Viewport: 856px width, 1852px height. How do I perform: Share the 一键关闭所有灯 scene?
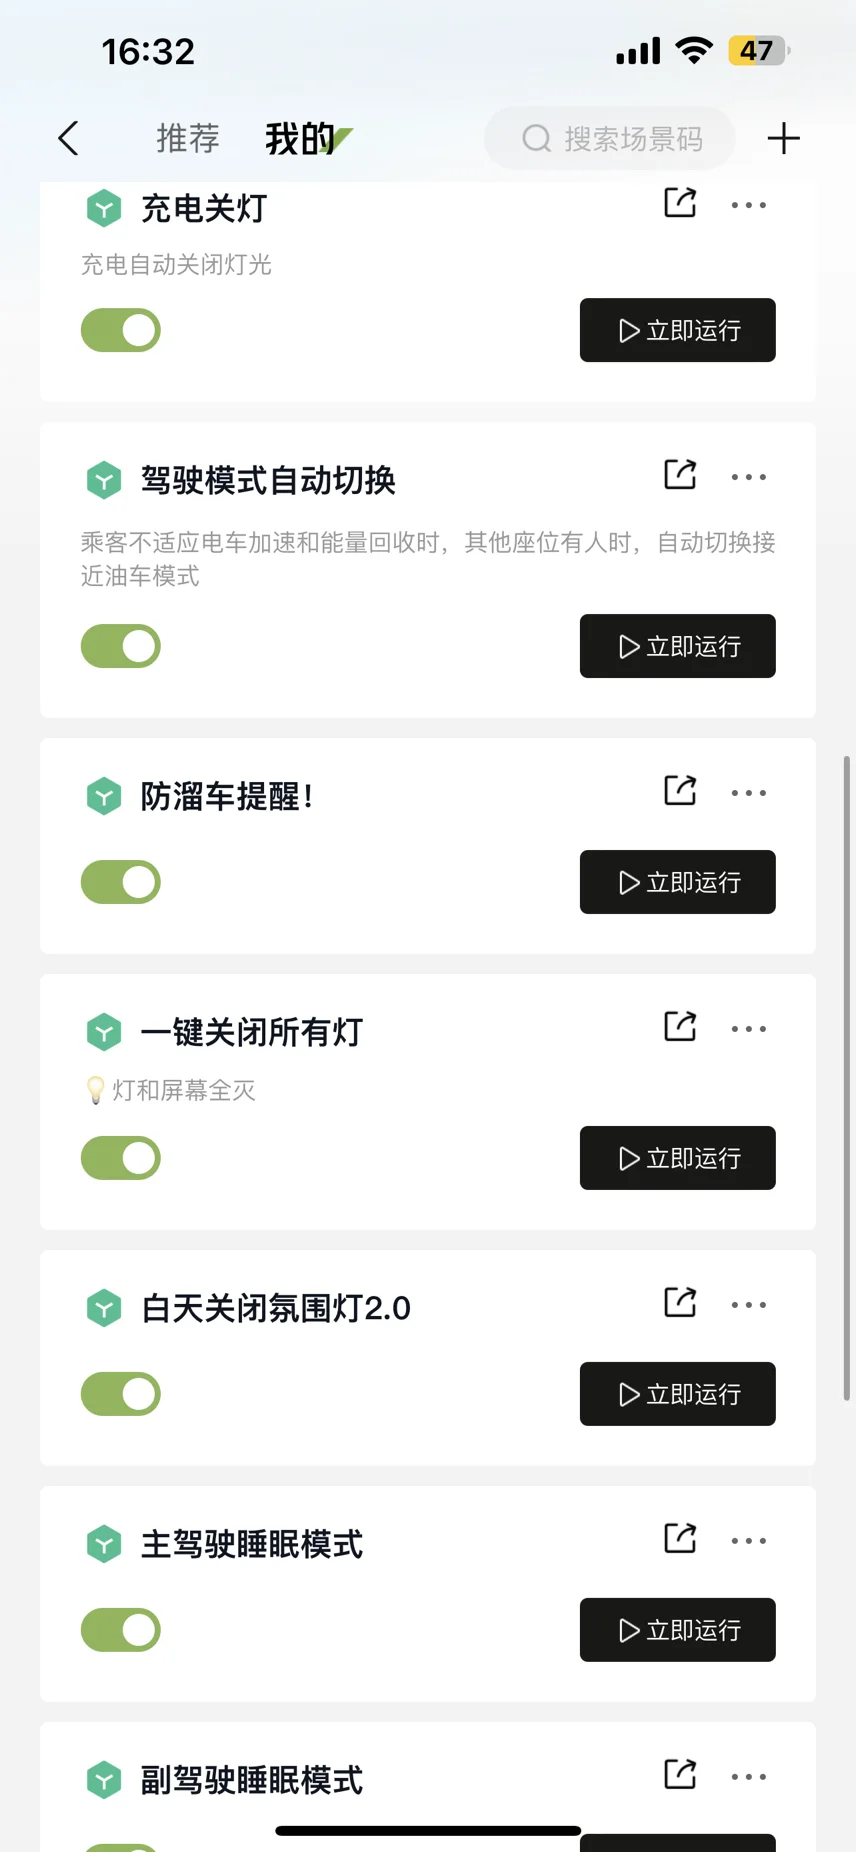680,1026
